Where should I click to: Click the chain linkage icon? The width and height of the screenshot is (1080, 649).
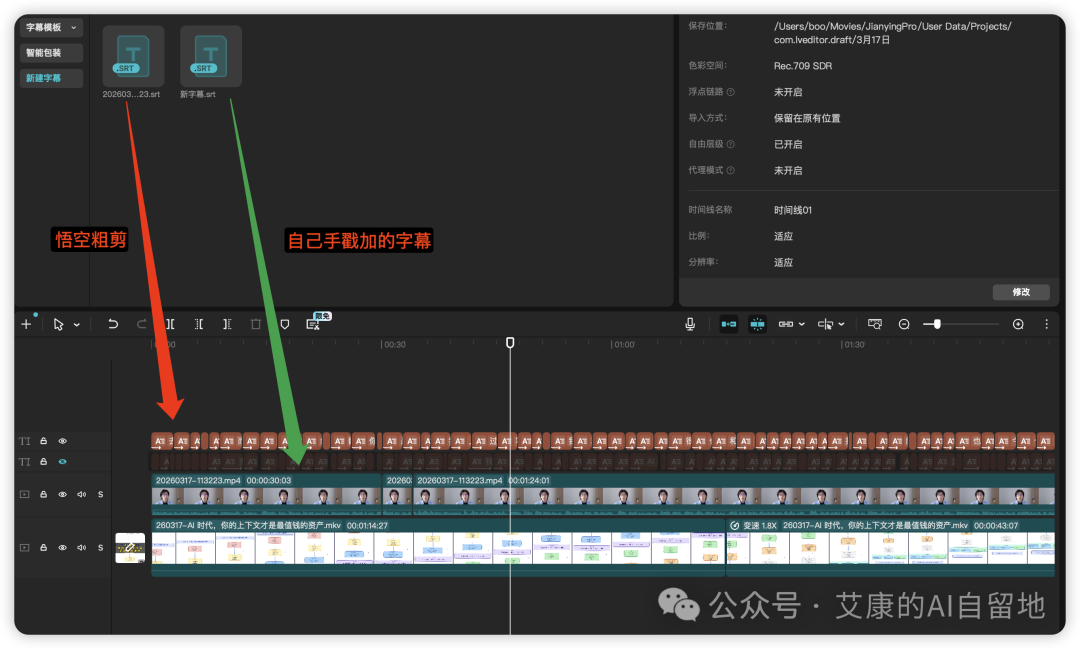click(786, 324)
